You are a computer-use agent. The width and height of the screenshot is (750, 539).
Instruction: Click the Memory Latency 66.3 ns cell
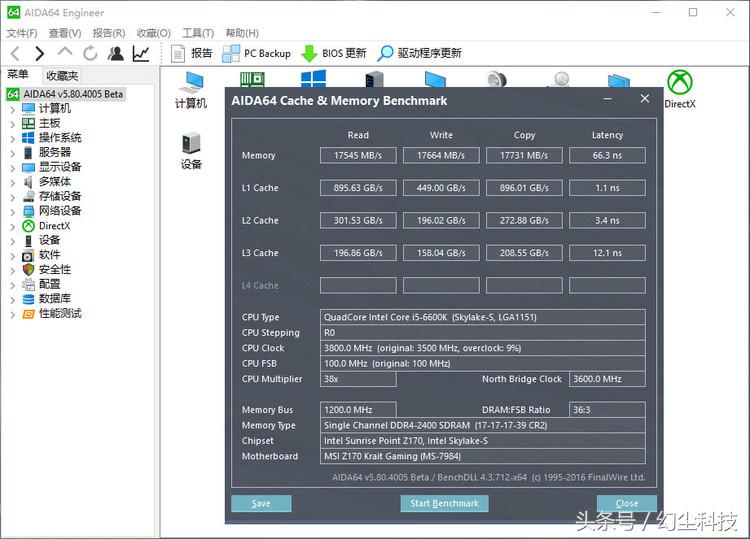607,155
